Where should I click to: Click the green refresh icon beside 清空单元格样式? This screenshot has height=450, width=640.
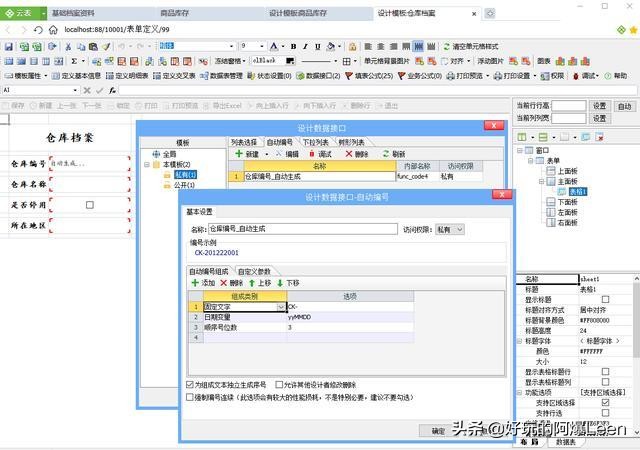[447, 47]
